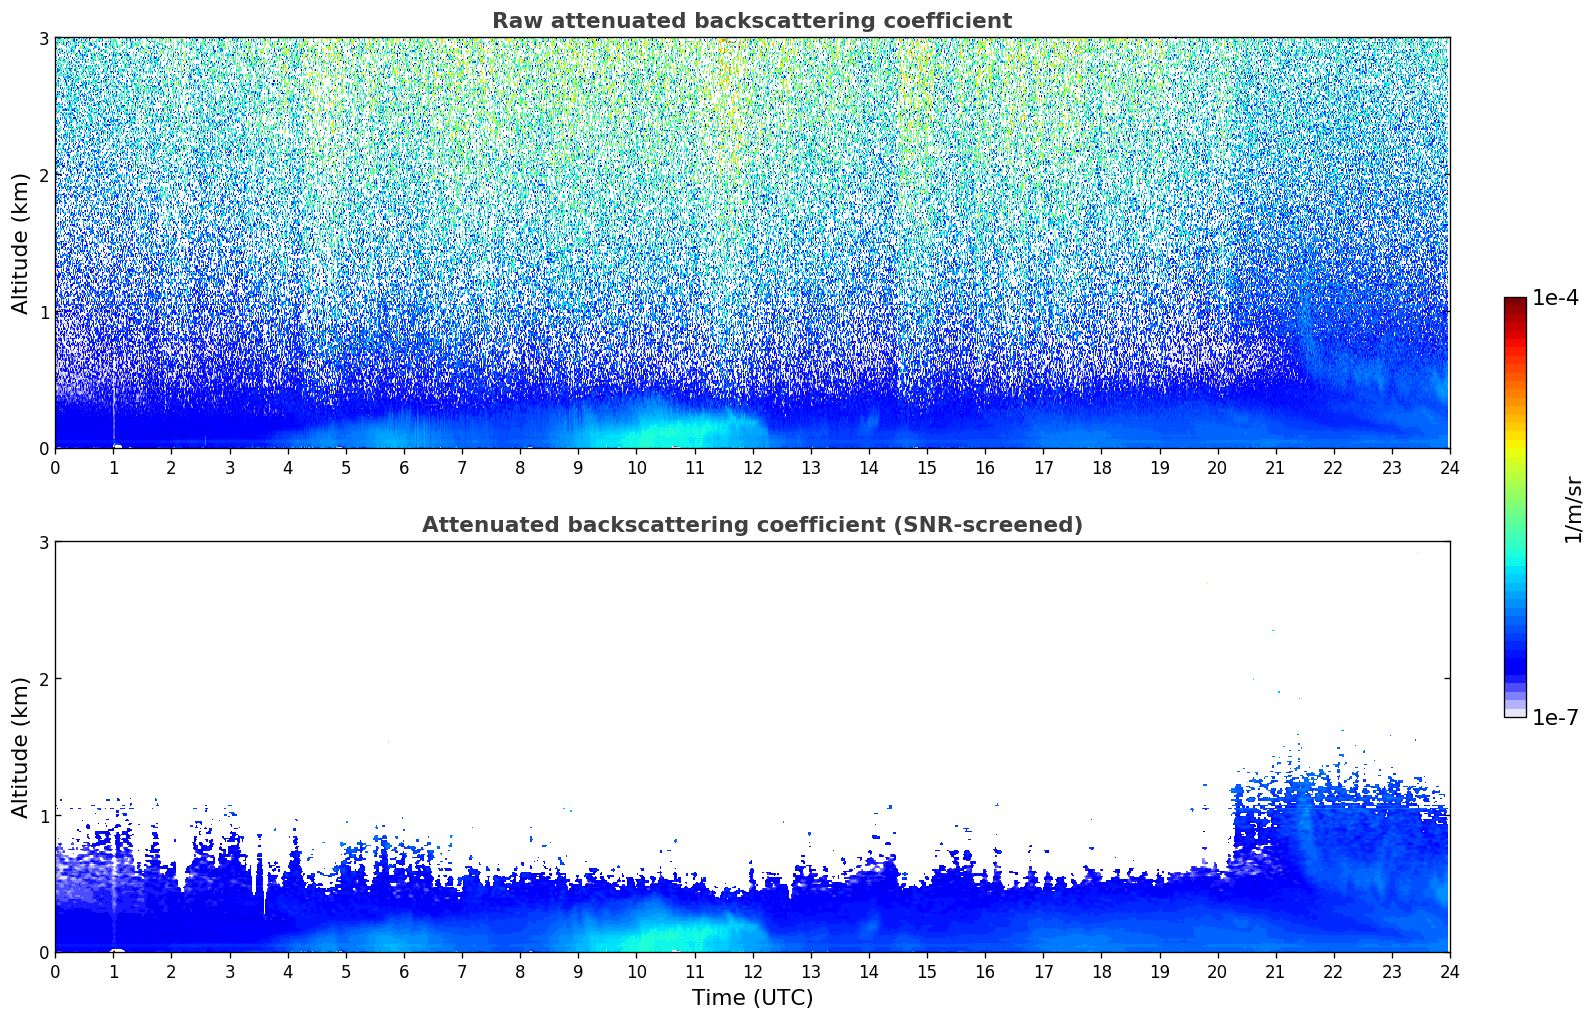Click 'Altitude (km)' label of the SNR-screened plot

[x=21, y=747]
